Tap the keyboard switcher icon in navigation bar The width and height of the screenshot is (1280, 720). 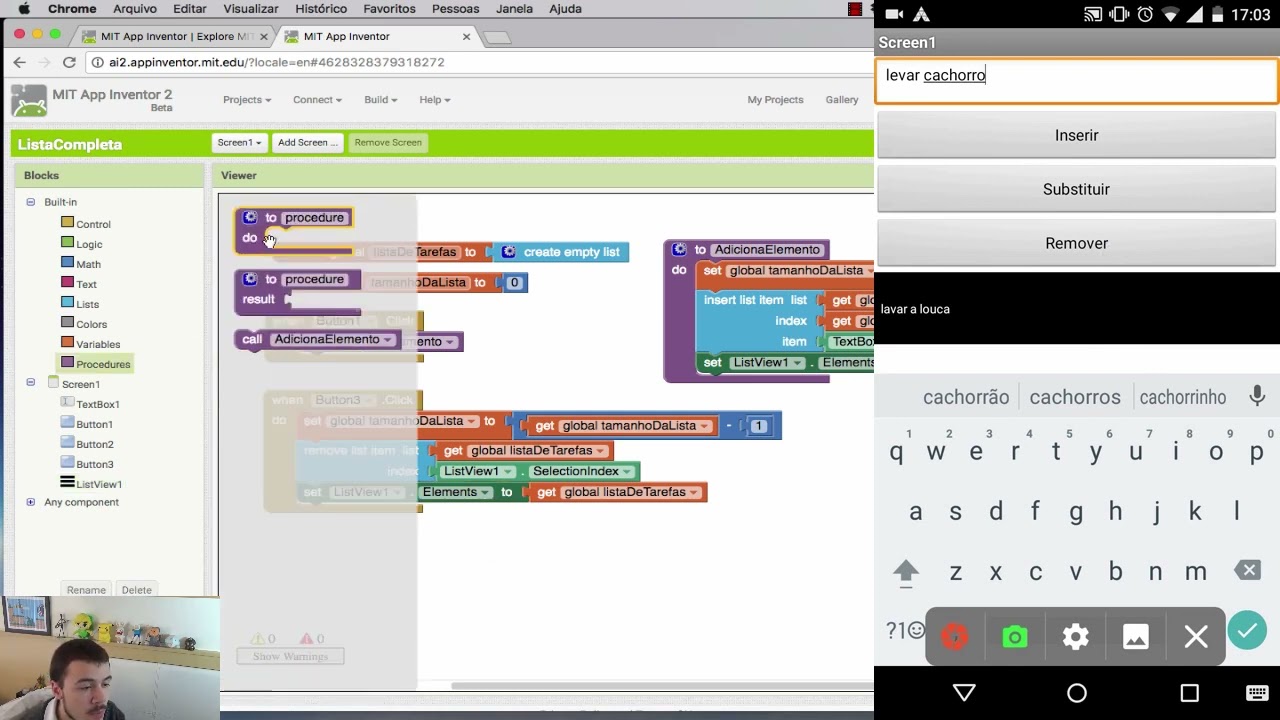tap(1257, 693)
